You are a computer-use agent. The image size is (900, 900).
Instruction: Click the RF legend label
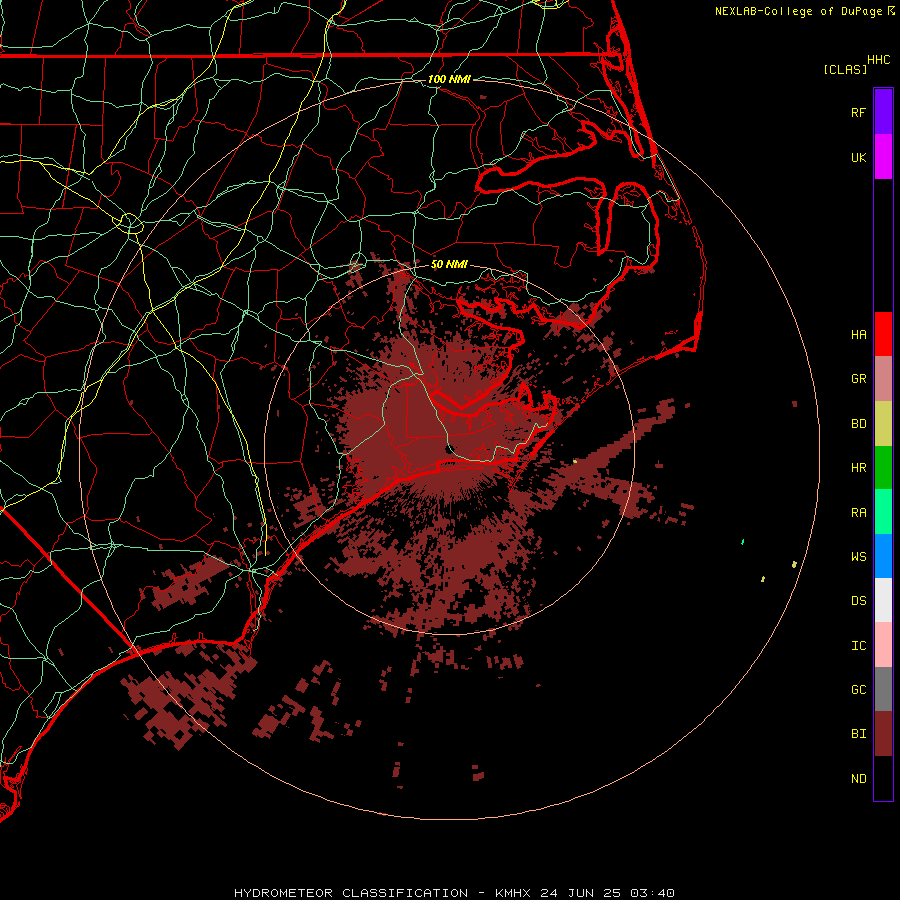(858, 112)
